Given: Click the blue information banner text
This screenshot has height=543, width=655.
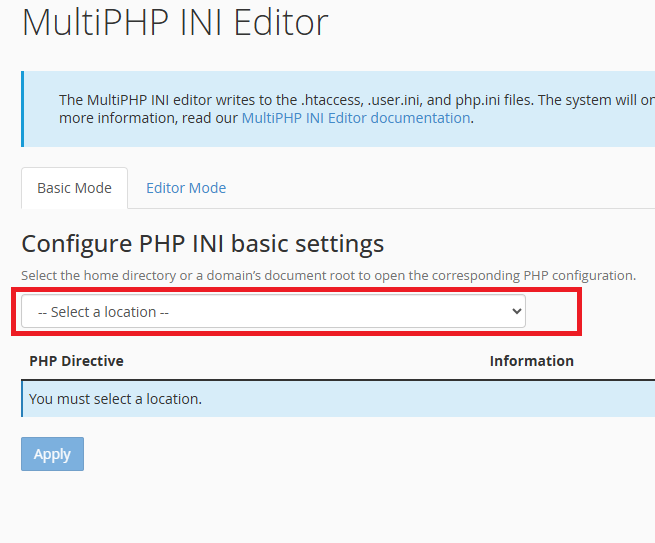Looking at the screenshot, I should tap(350, 100).
